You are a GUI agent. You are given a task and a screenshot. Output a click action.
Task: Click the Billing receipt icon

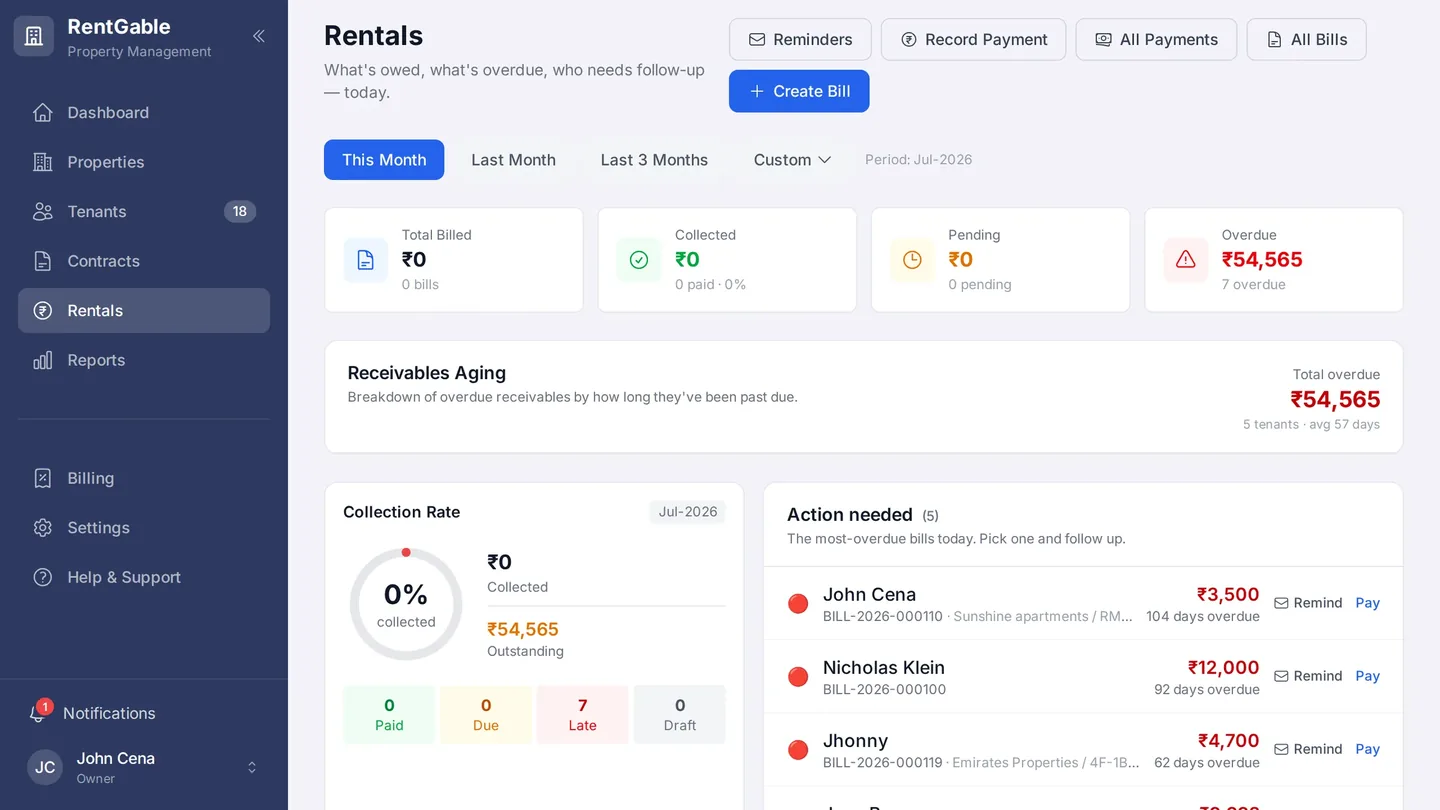(x=42, y=478)
